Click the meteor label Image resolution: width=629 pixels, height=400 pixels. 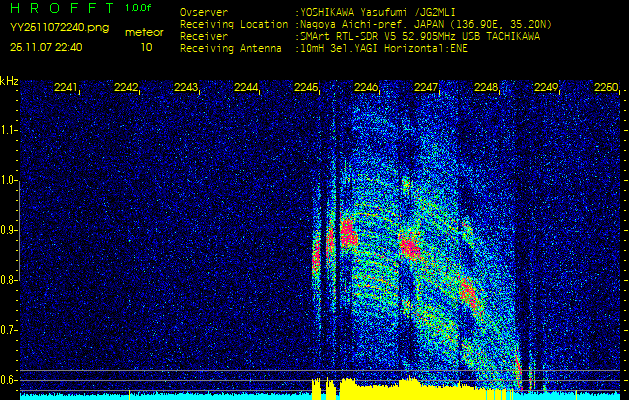pos(144,33)
